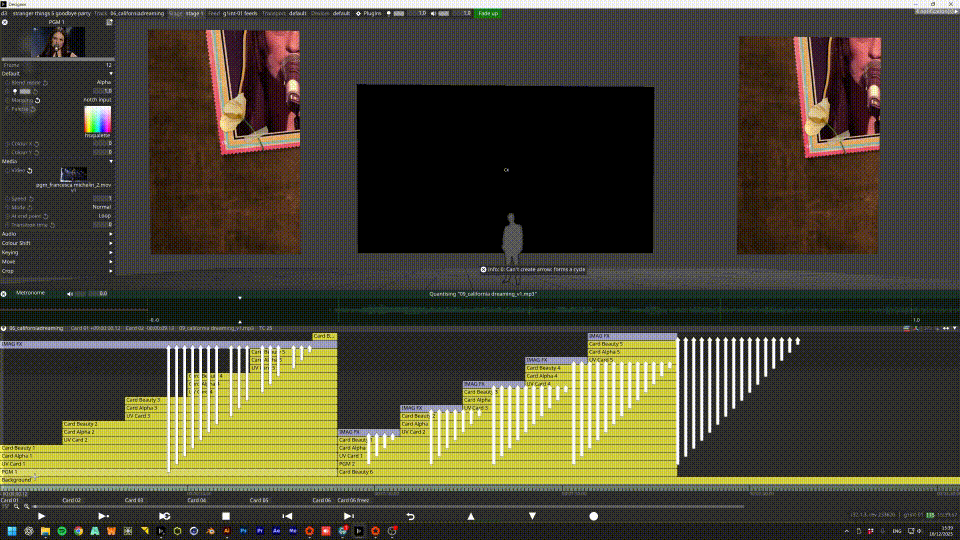The height and width of the screenshot is (540, 960).
Task: Toggle Blend mode keyframe checkbox
Action: 7,82
